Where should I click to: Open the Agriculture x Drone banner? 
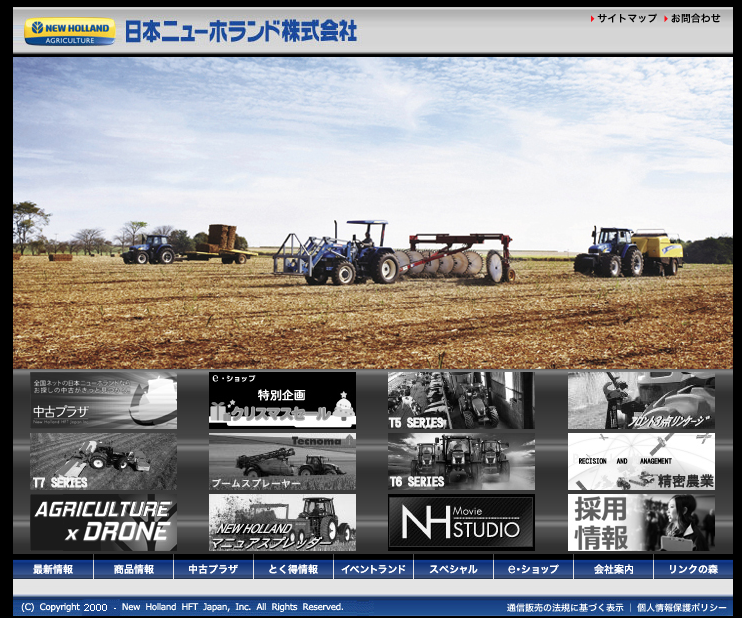coord(103,522)
